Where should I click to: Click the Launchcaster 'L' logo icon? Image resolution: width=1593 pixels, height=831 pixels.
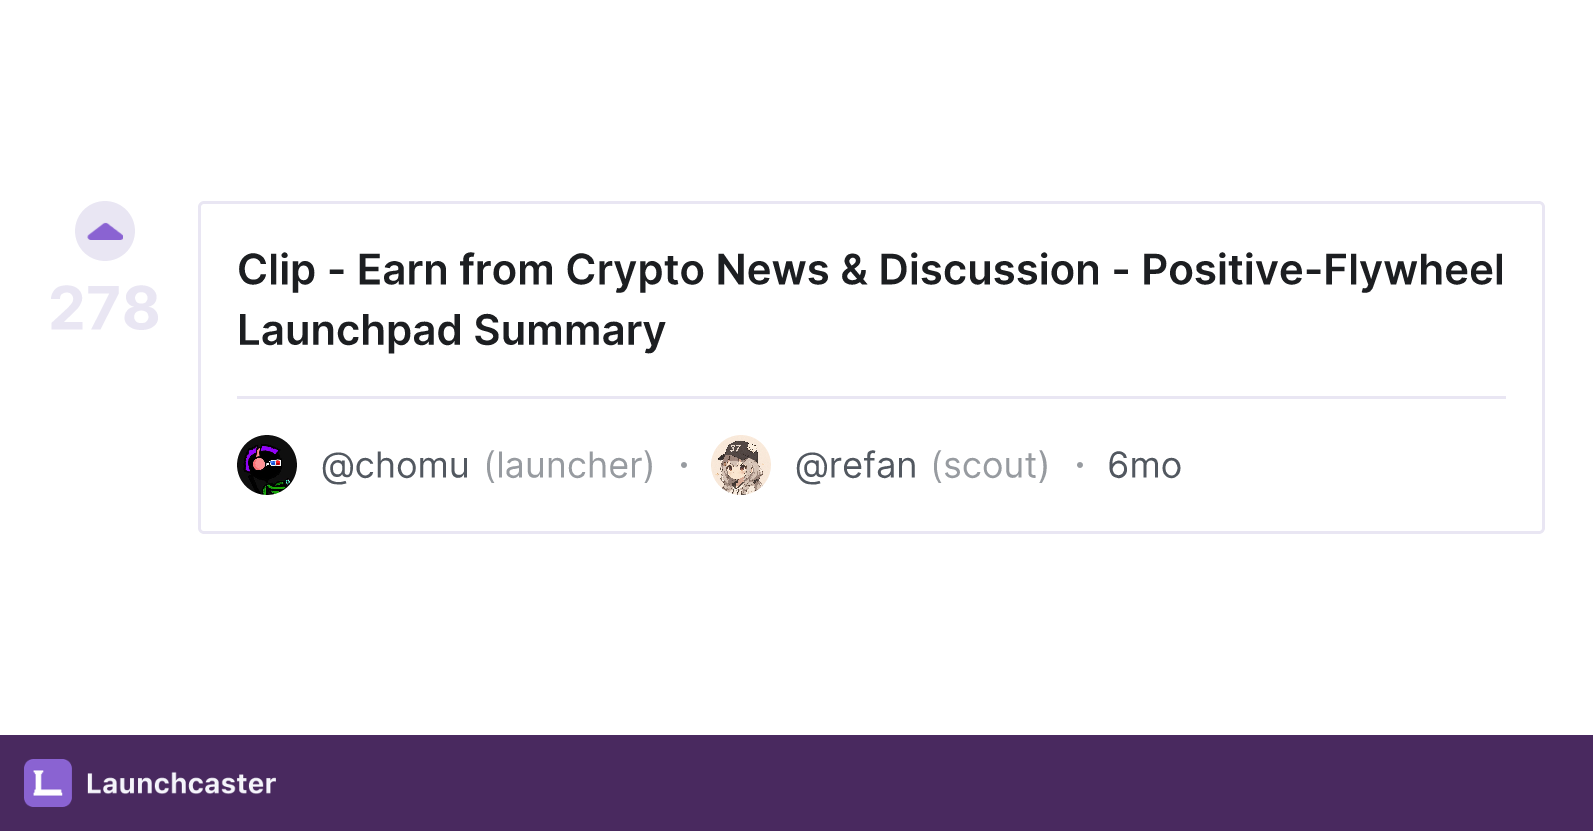pos(48,783)
